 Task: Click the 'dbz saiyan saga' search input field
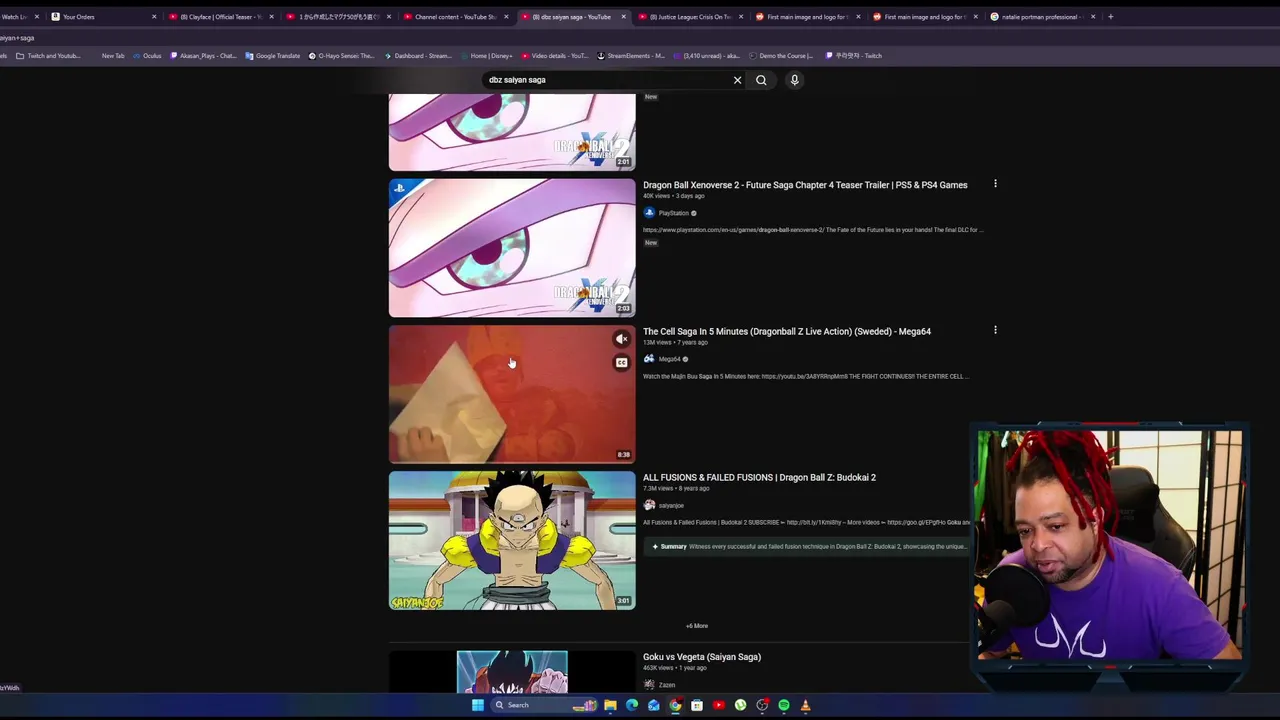607,80
